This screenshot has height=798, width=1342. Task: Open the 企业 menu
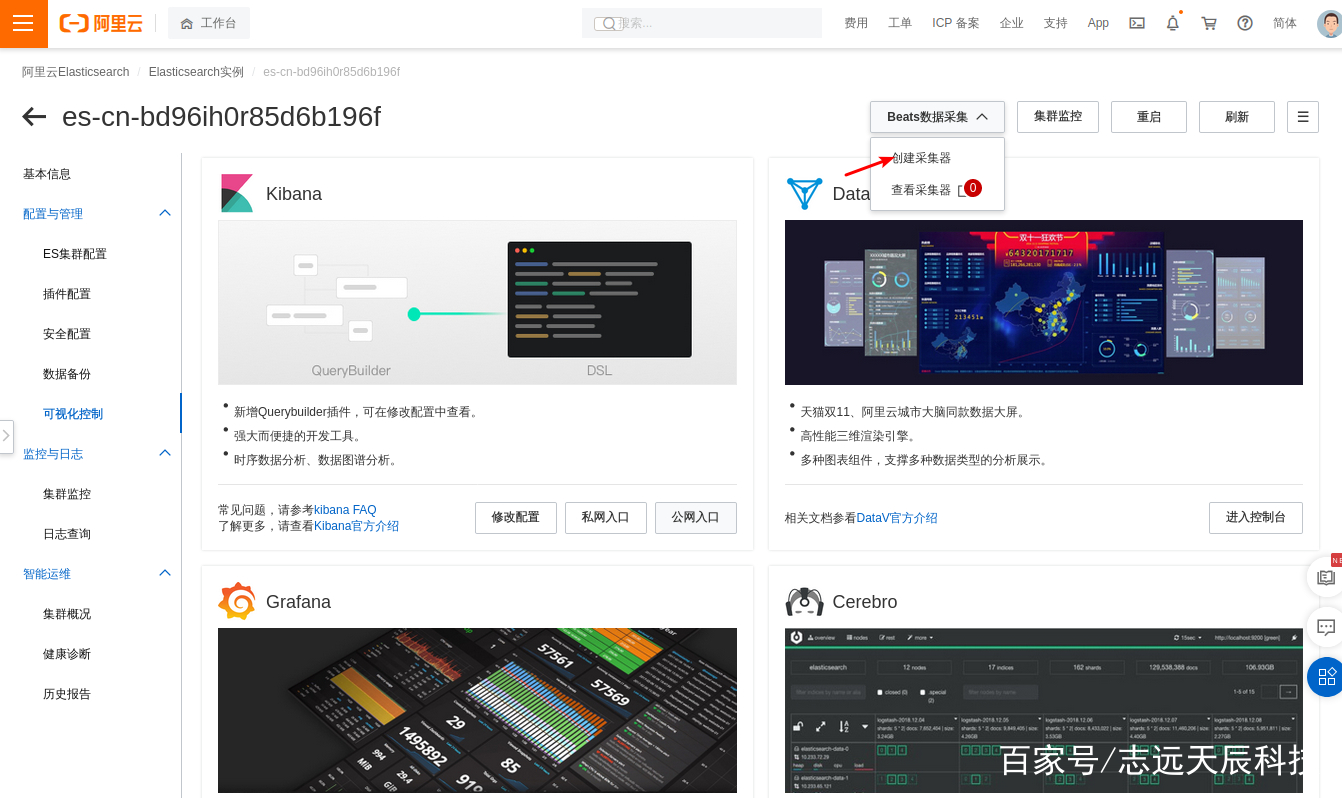click(x=1012, y=23)
